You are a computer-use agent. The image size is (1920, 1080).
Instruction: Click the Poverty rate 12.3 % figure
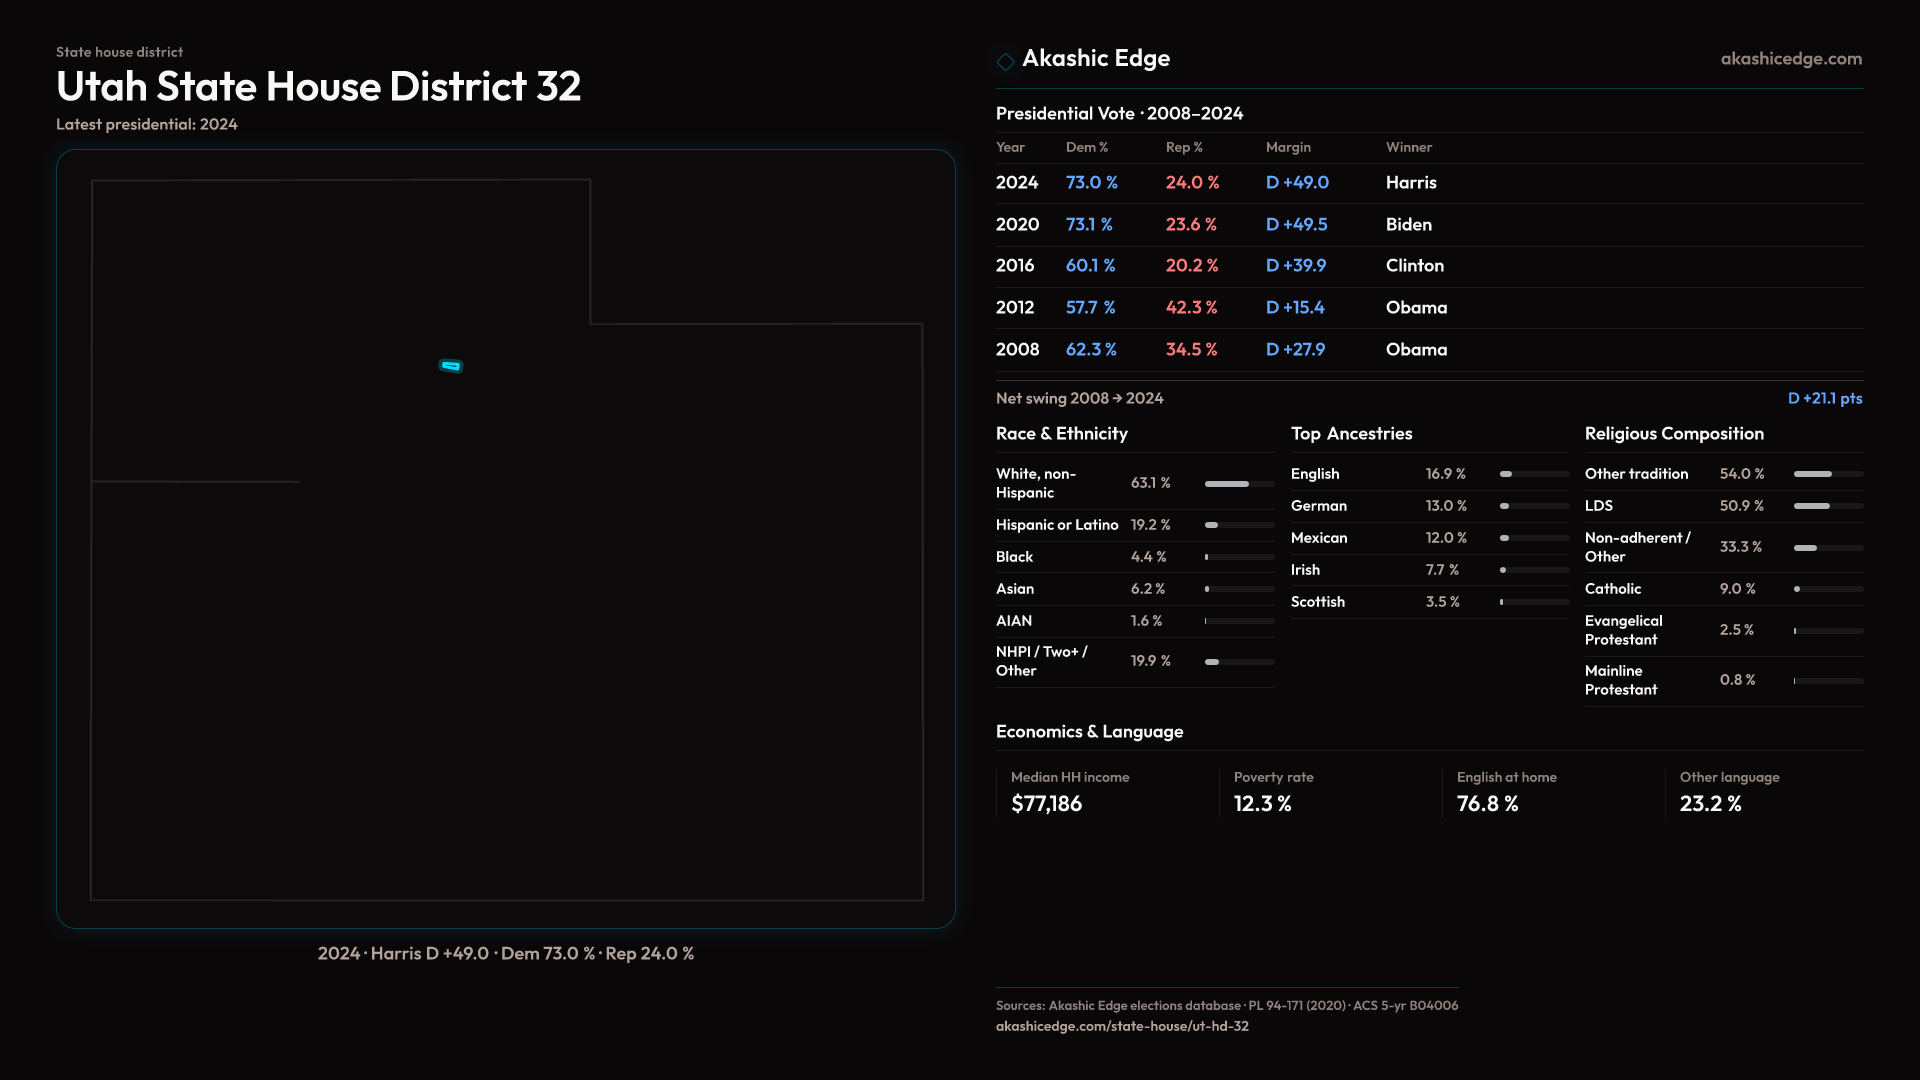point(1262,804)
